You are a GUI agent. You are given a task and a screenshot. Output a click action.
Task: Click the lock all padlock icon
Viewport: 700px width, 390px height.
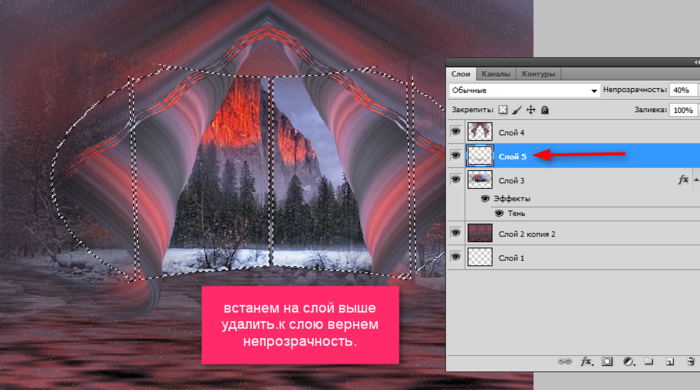[545, 110]
